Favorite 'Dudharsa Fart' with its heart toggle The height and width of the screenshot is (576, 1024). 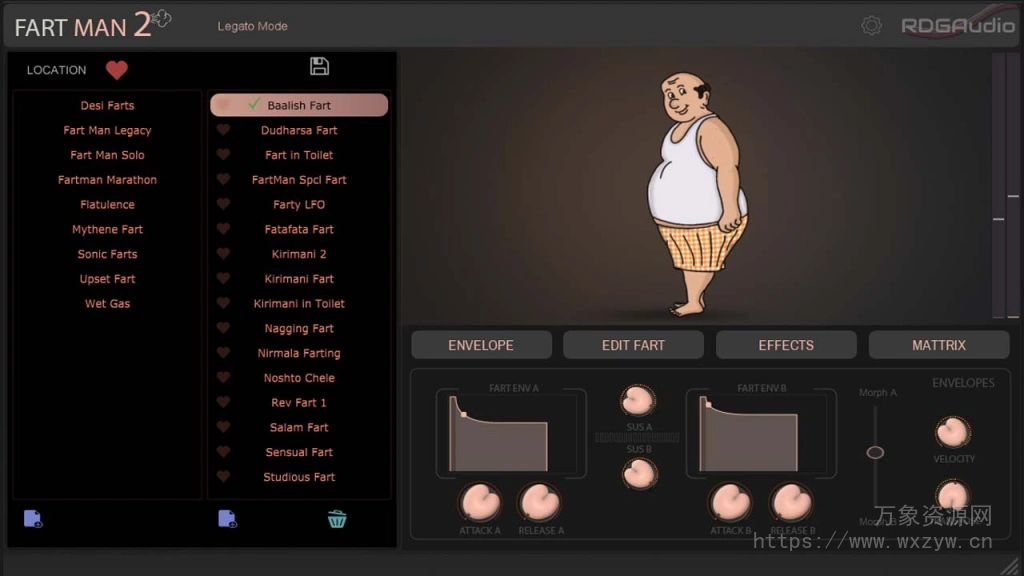click(223, 130)
